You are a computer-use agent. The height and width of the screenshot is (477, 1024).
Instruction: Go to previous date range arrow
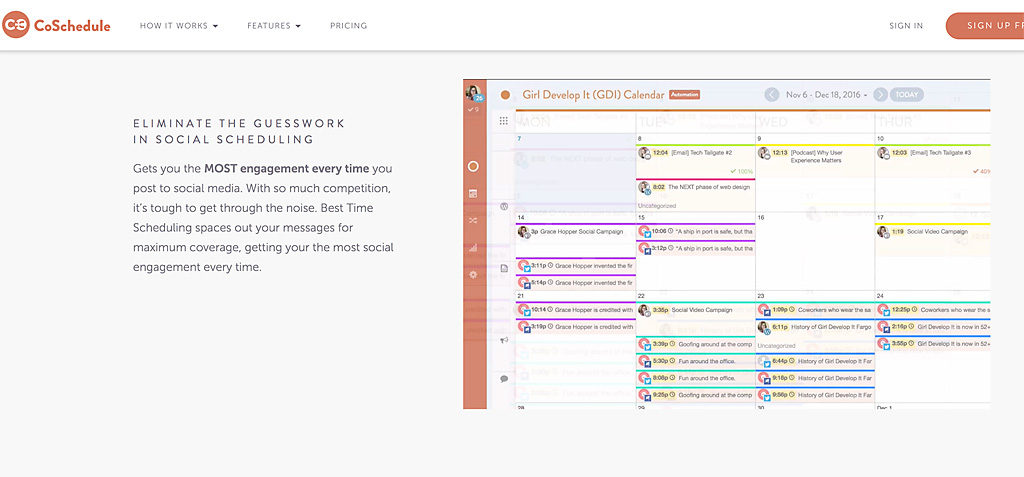[x=772, y=95]
